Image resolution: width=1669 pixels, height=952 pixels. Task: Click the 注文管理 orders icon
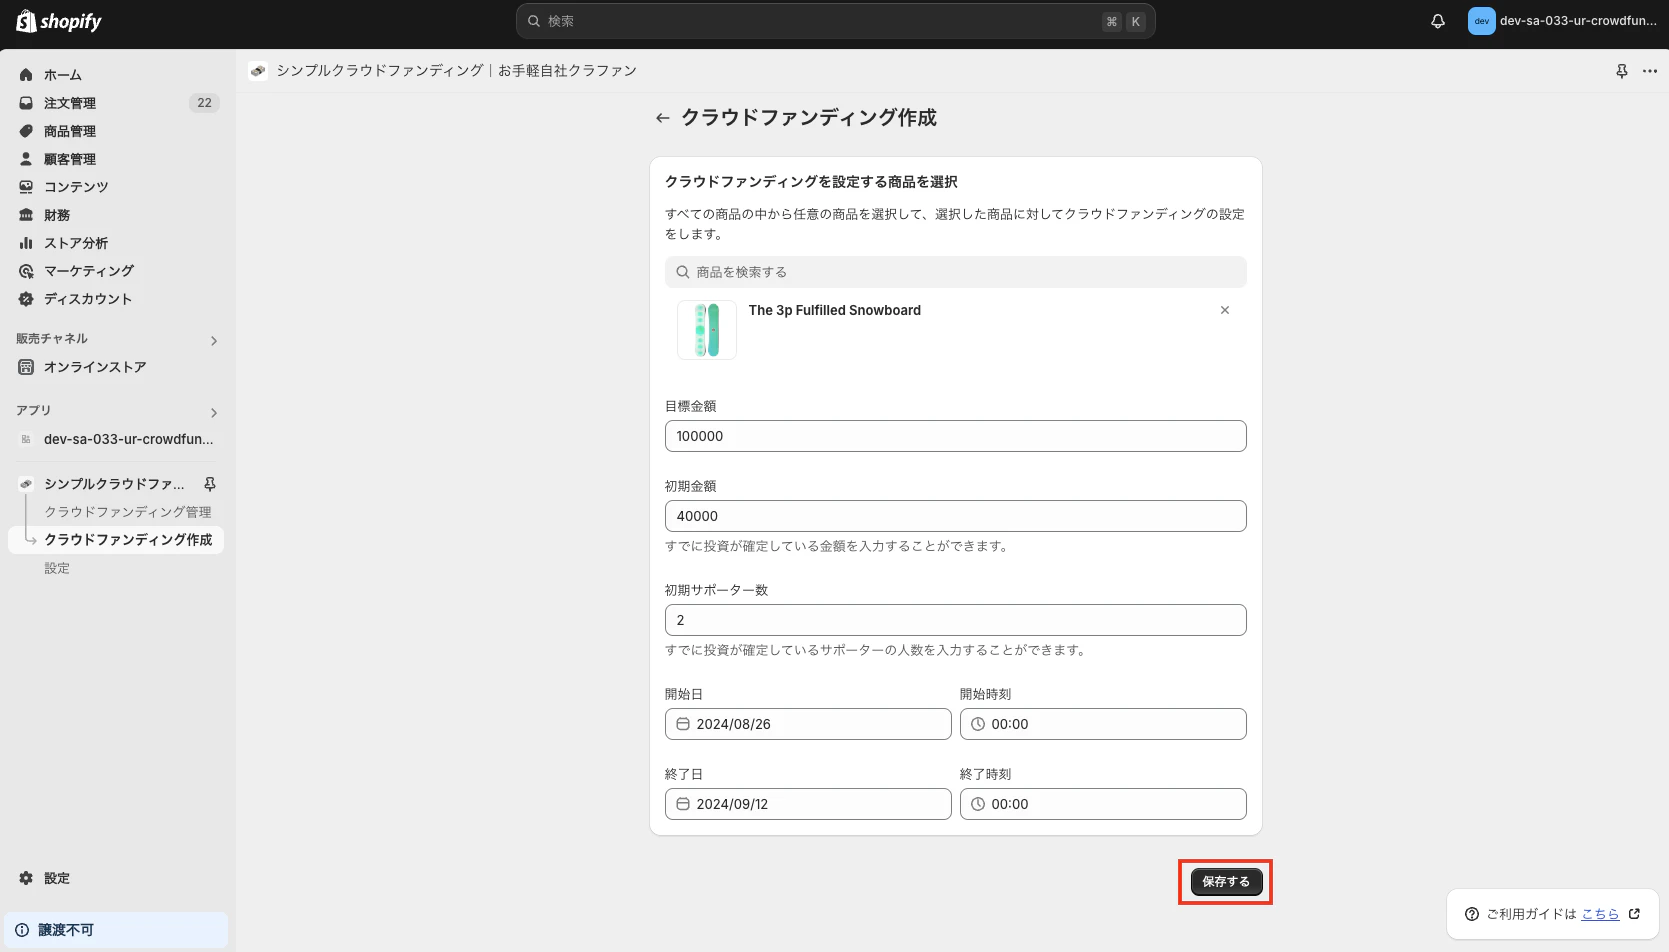(x=25, y=102)
